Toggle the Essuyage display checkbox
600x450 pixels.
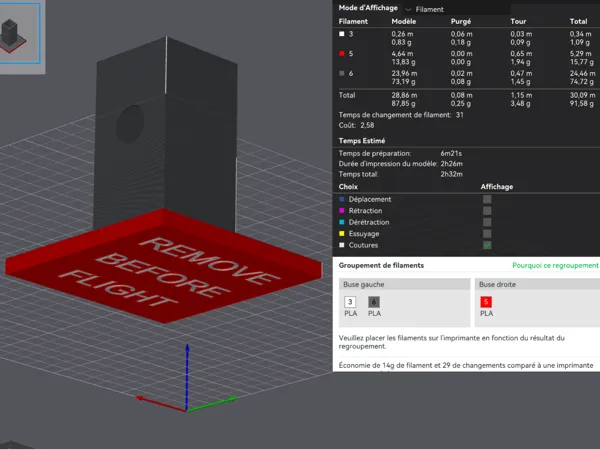click(487, 233)
